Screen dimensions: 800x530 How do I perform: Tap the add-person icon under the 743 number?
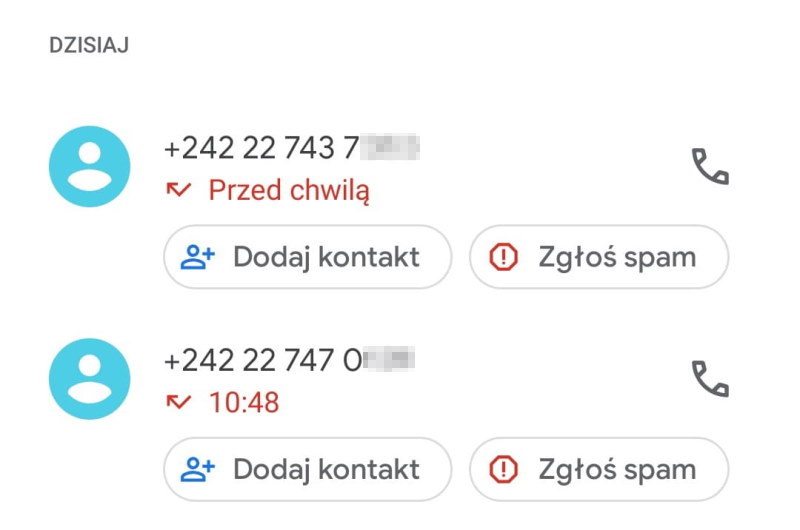[198, 257]
